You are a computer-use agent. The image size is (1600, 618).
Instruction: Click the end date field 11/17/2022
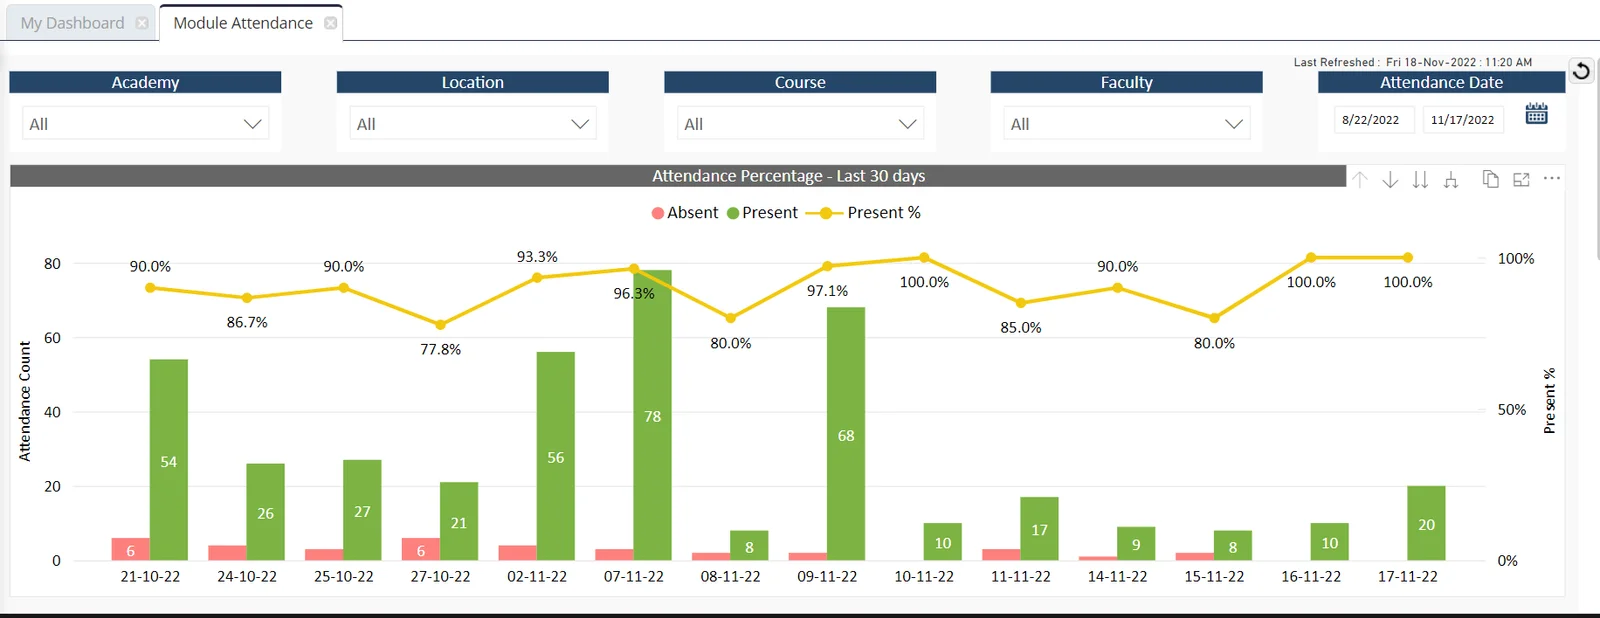pyautogui.click(x=1462, y=120)
